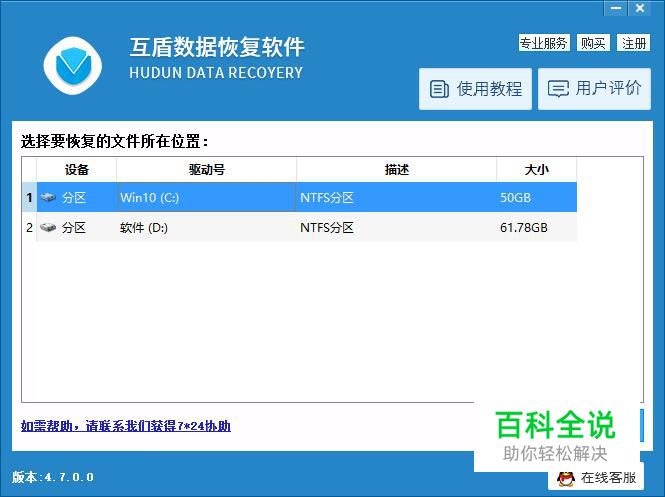Viewport: 665px width, 497px height.
Task: Click the 购买 purchase button
Action: coord(593,43)
